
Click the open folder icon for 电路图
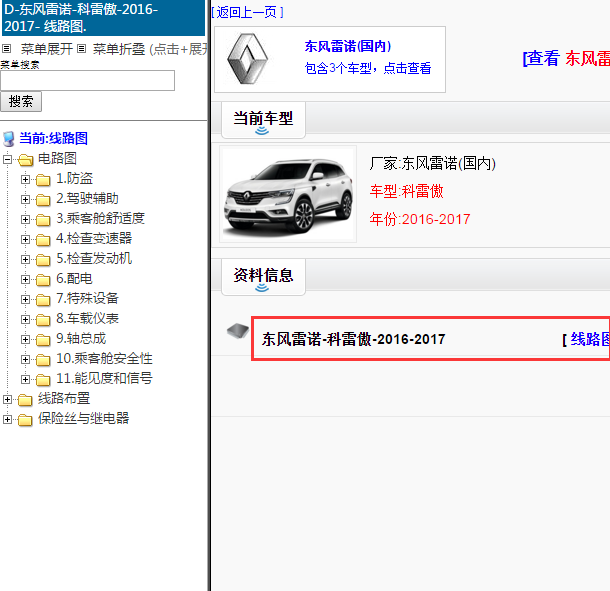(x=26, y=159)
